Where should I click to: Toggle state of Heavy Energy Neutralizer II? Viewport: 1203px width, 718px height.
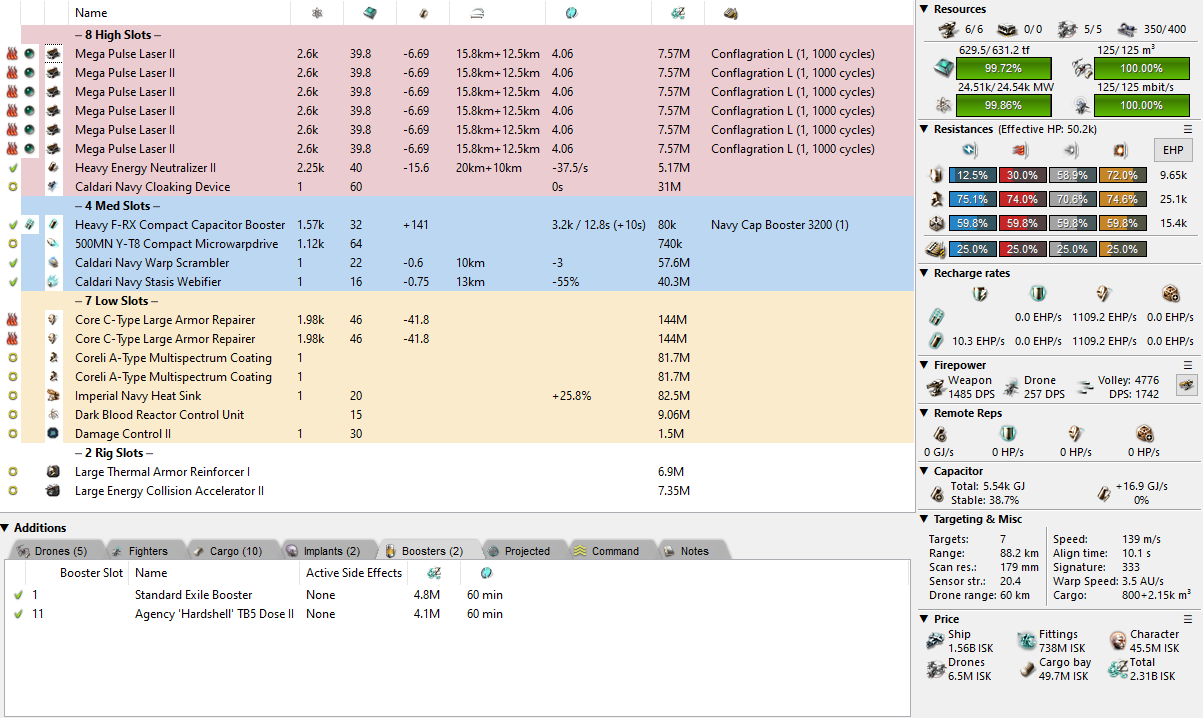pyautogui.click(x=12, y=168)
